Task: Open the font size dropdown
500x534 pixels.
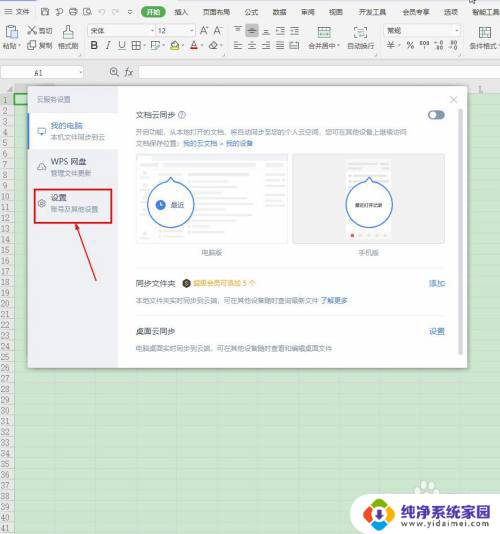Action: pyautogui.click(x=192, y=31)
